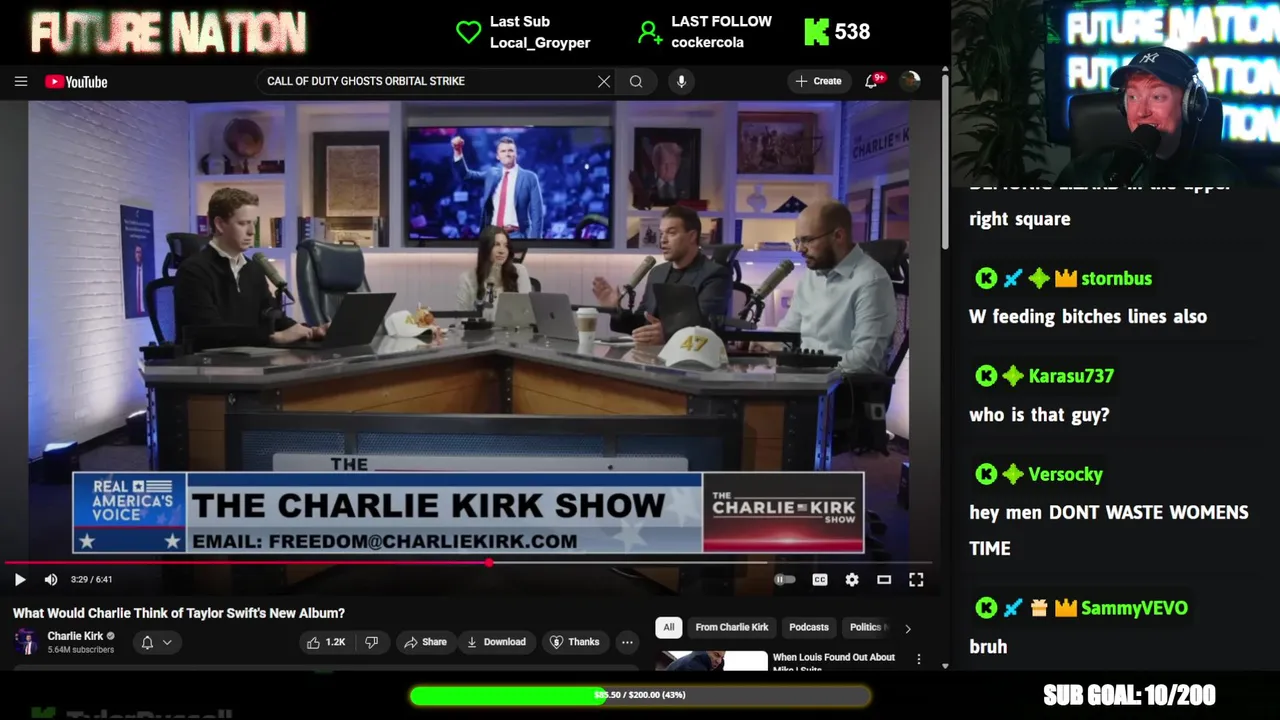
Task: Mute the video volume icon
Action: pos(51,580)
